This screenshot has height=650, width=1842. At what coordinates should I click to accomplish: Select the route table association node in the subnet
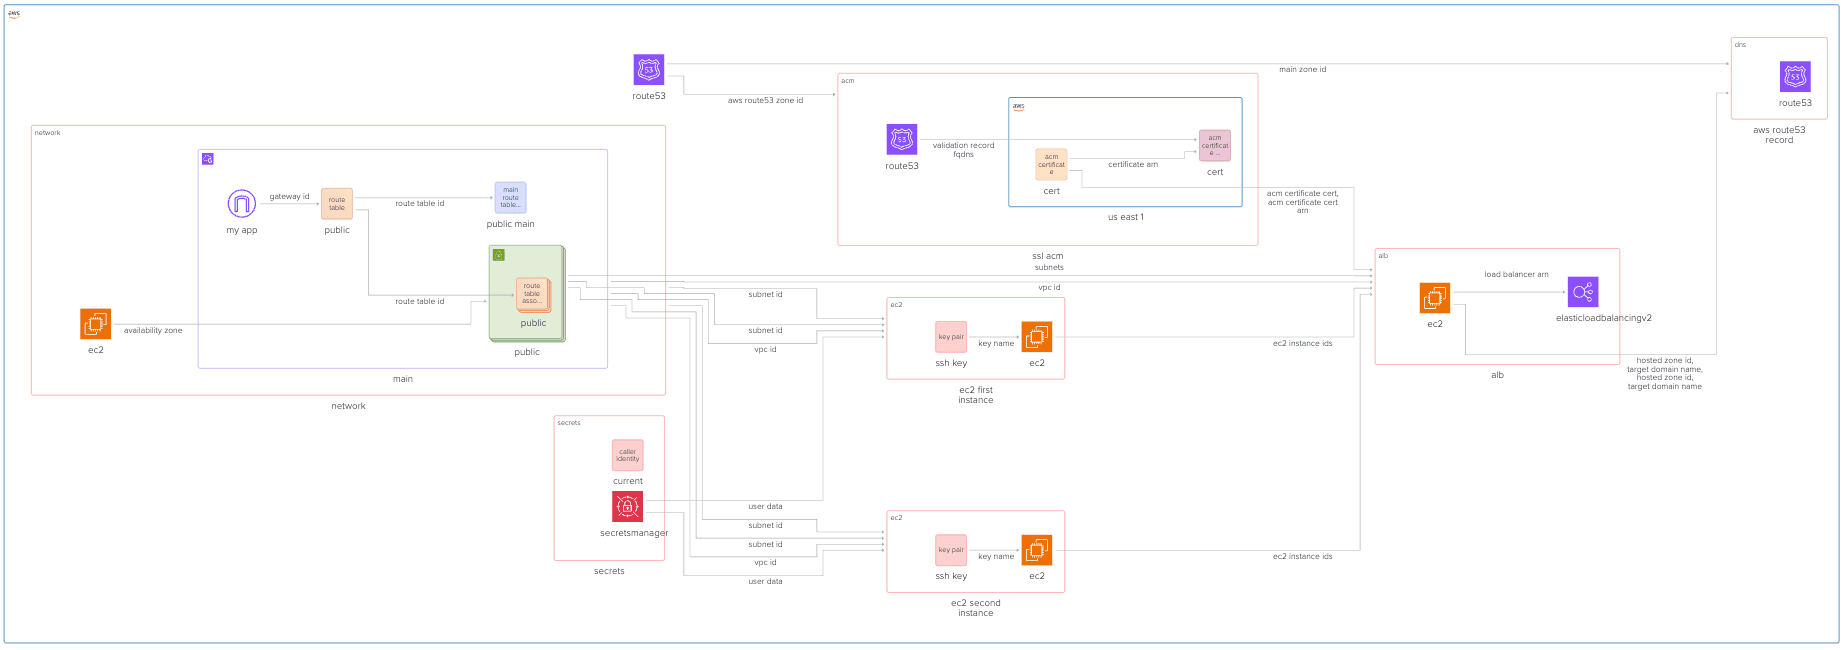pos(532,294)
